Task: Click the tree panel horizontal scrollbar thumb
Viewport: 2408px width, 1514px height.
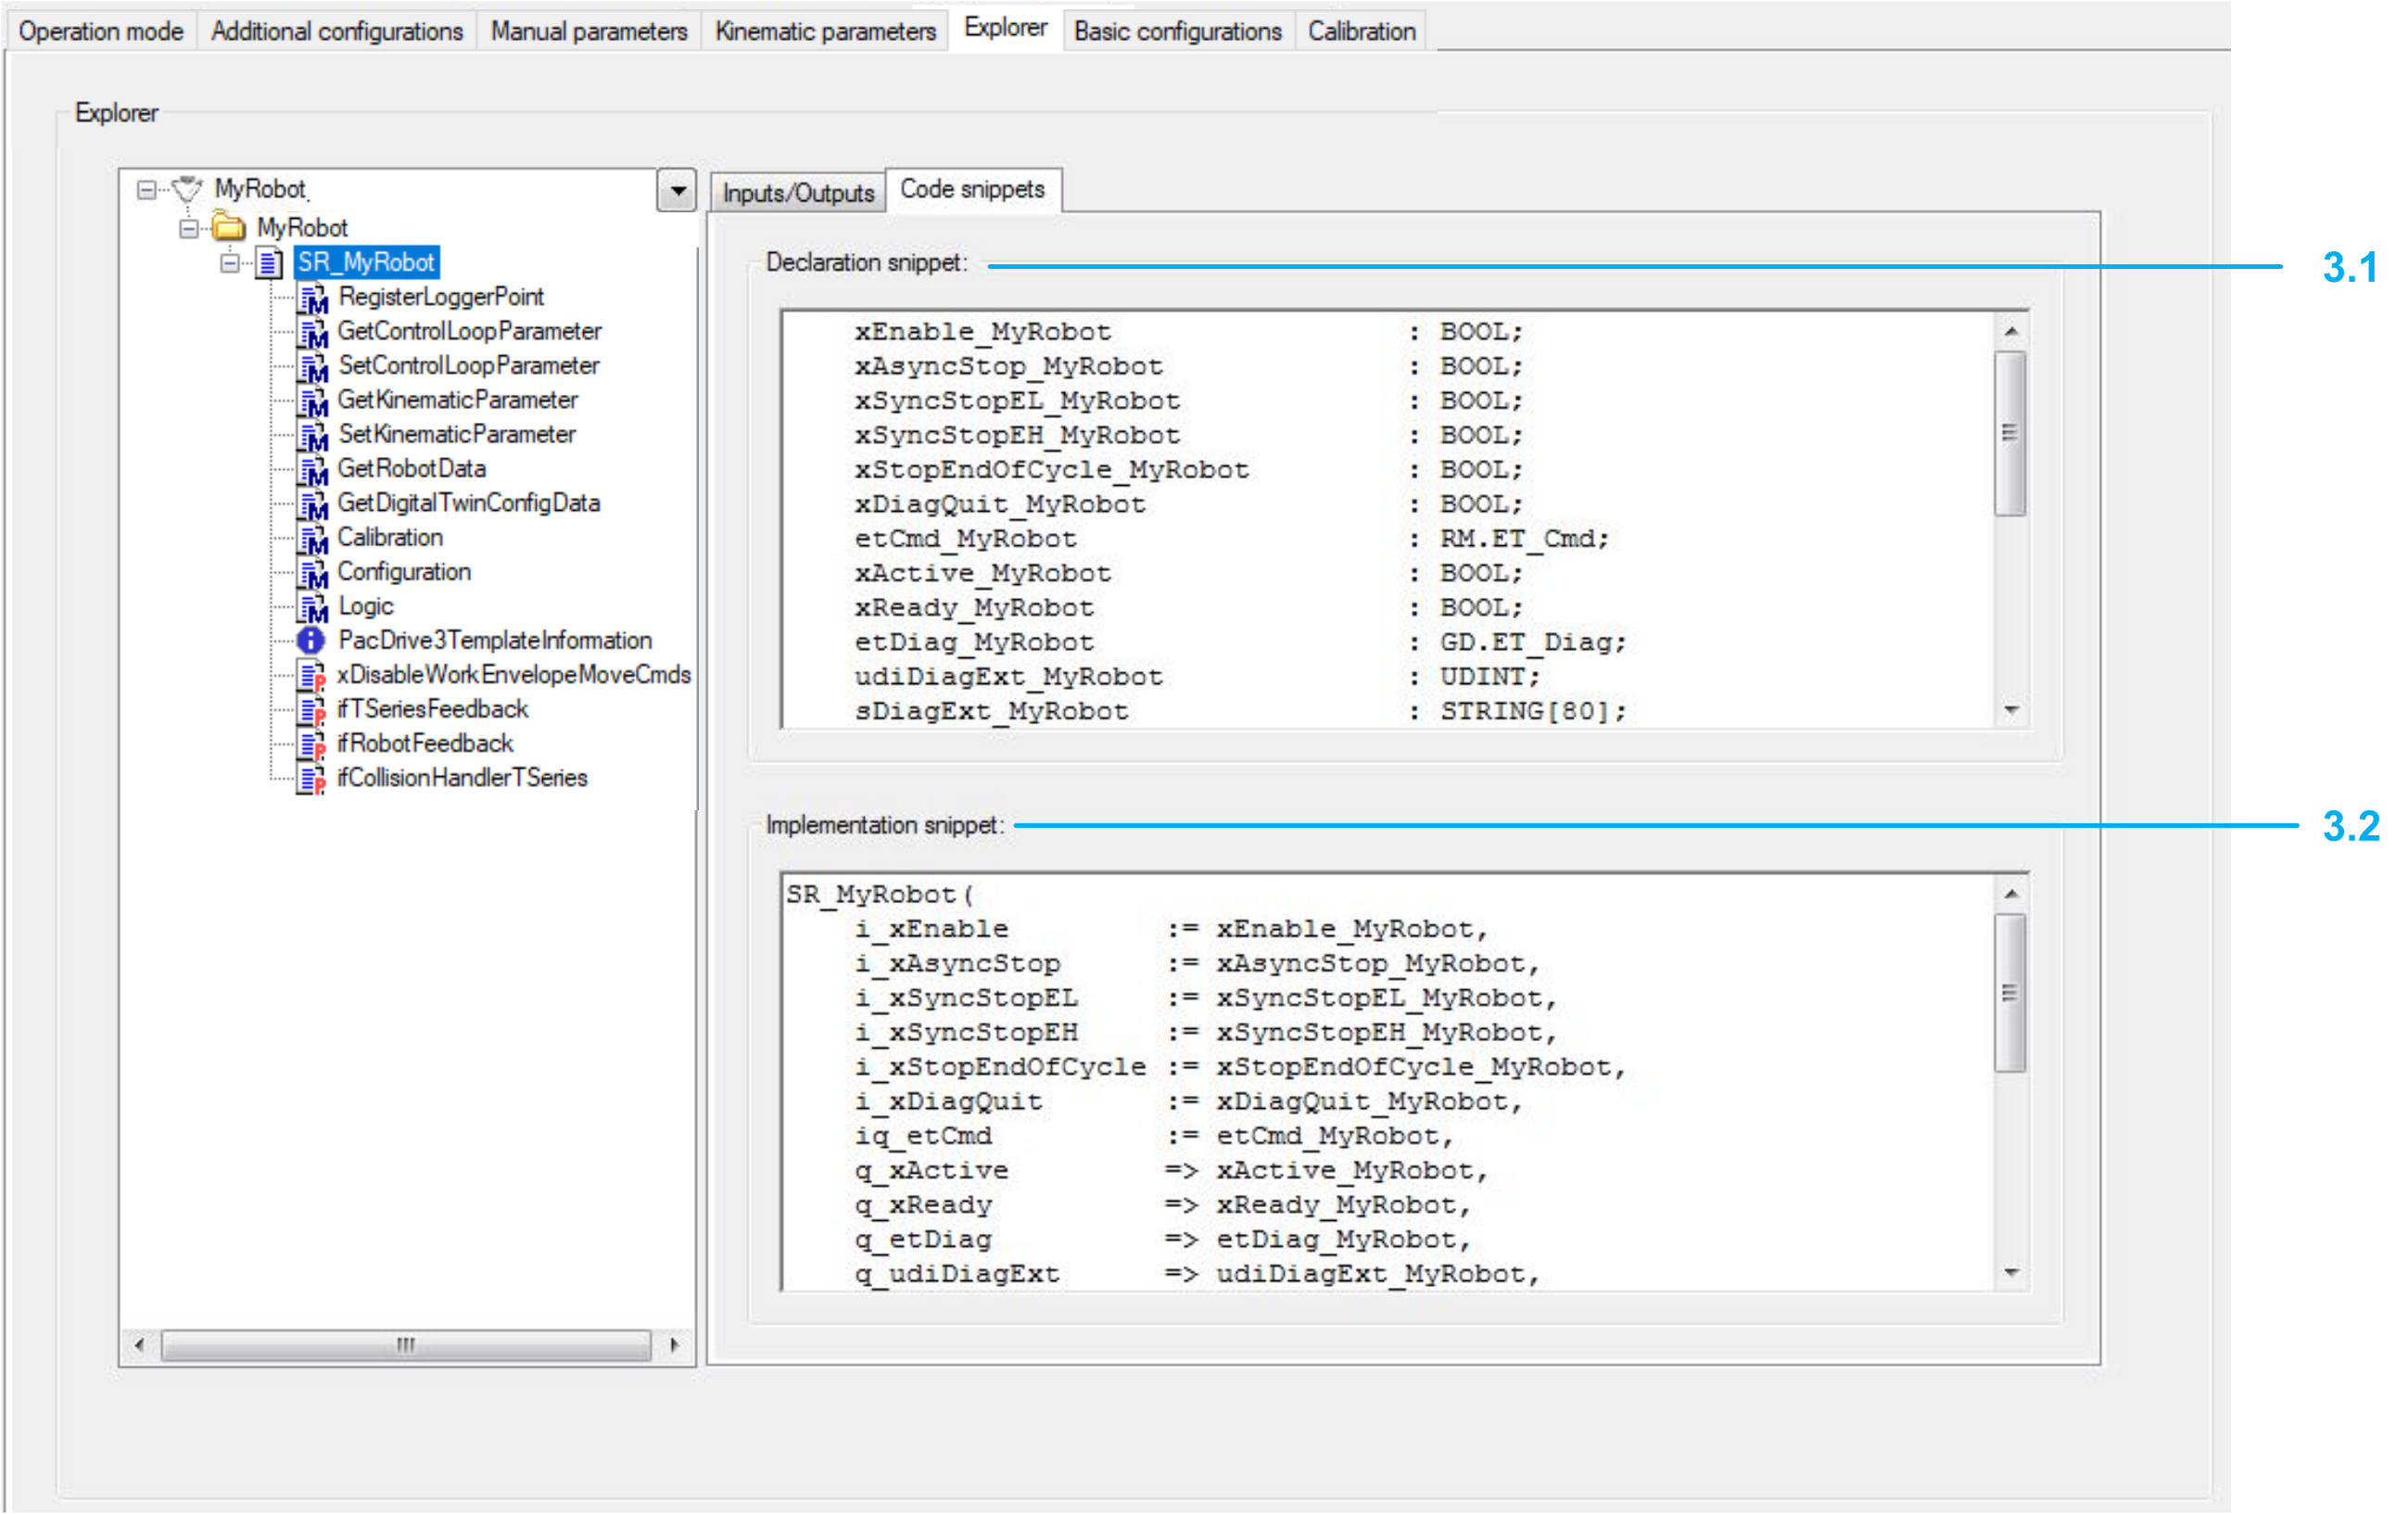Action: 405,1344
